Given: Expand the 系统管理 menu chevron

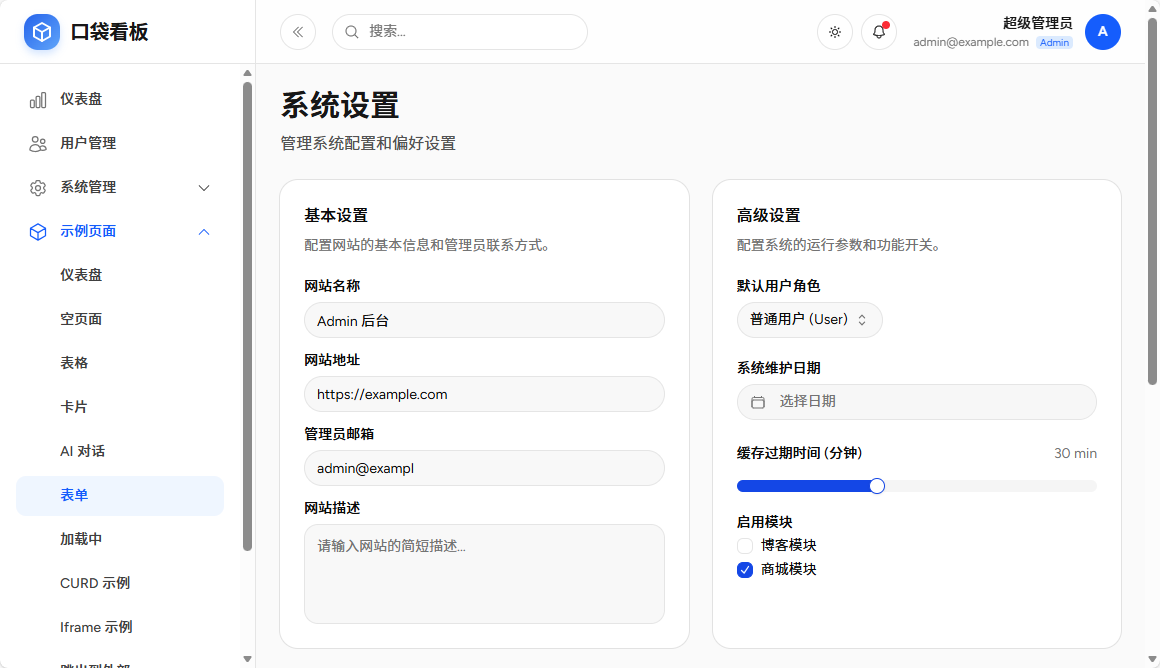Looking at the screenshot, I should 204,187.
